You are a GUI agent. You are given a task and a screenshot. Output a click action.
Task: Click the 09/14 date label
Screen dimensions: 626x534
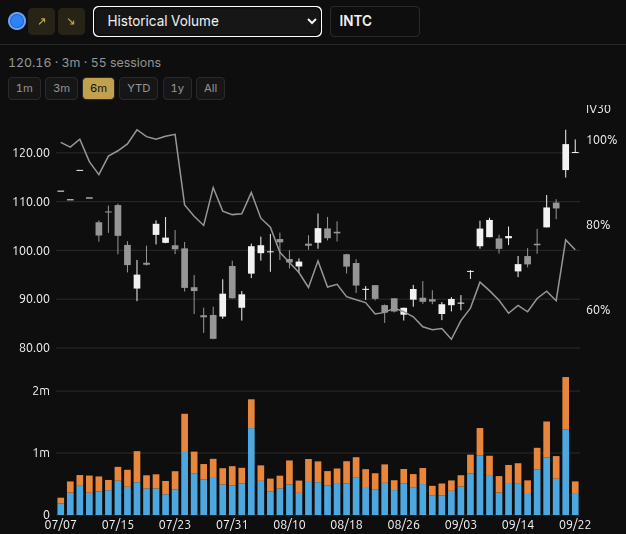tap(518, 524)
